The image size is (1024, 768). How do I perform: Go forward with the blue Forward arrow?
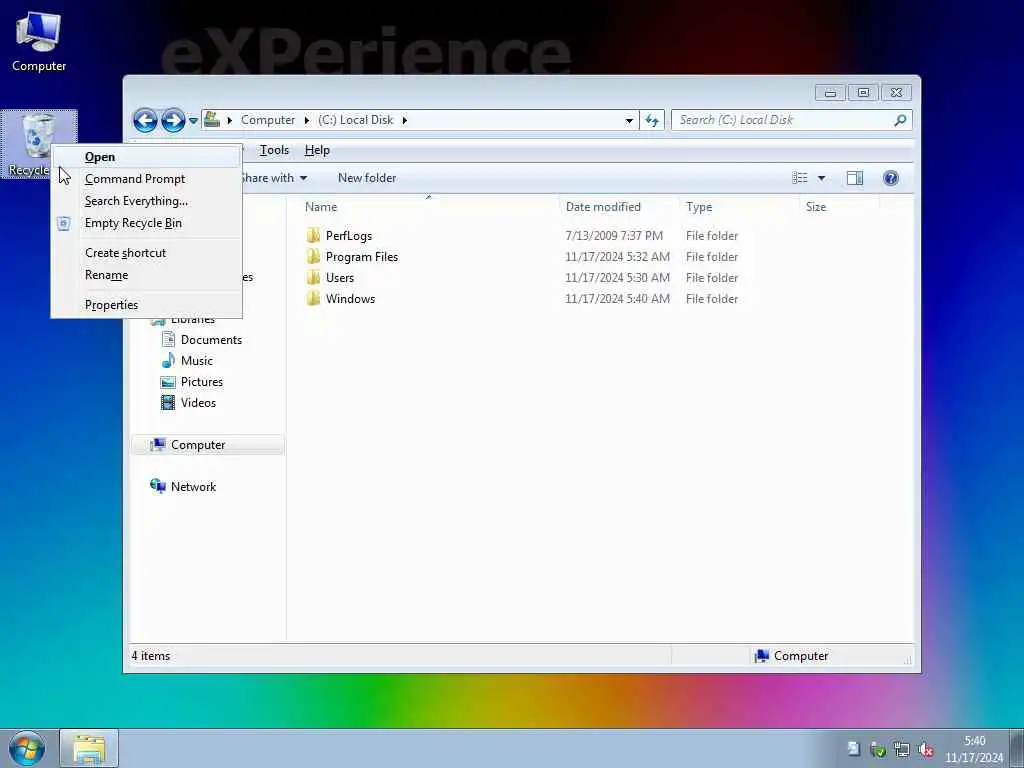173,120
